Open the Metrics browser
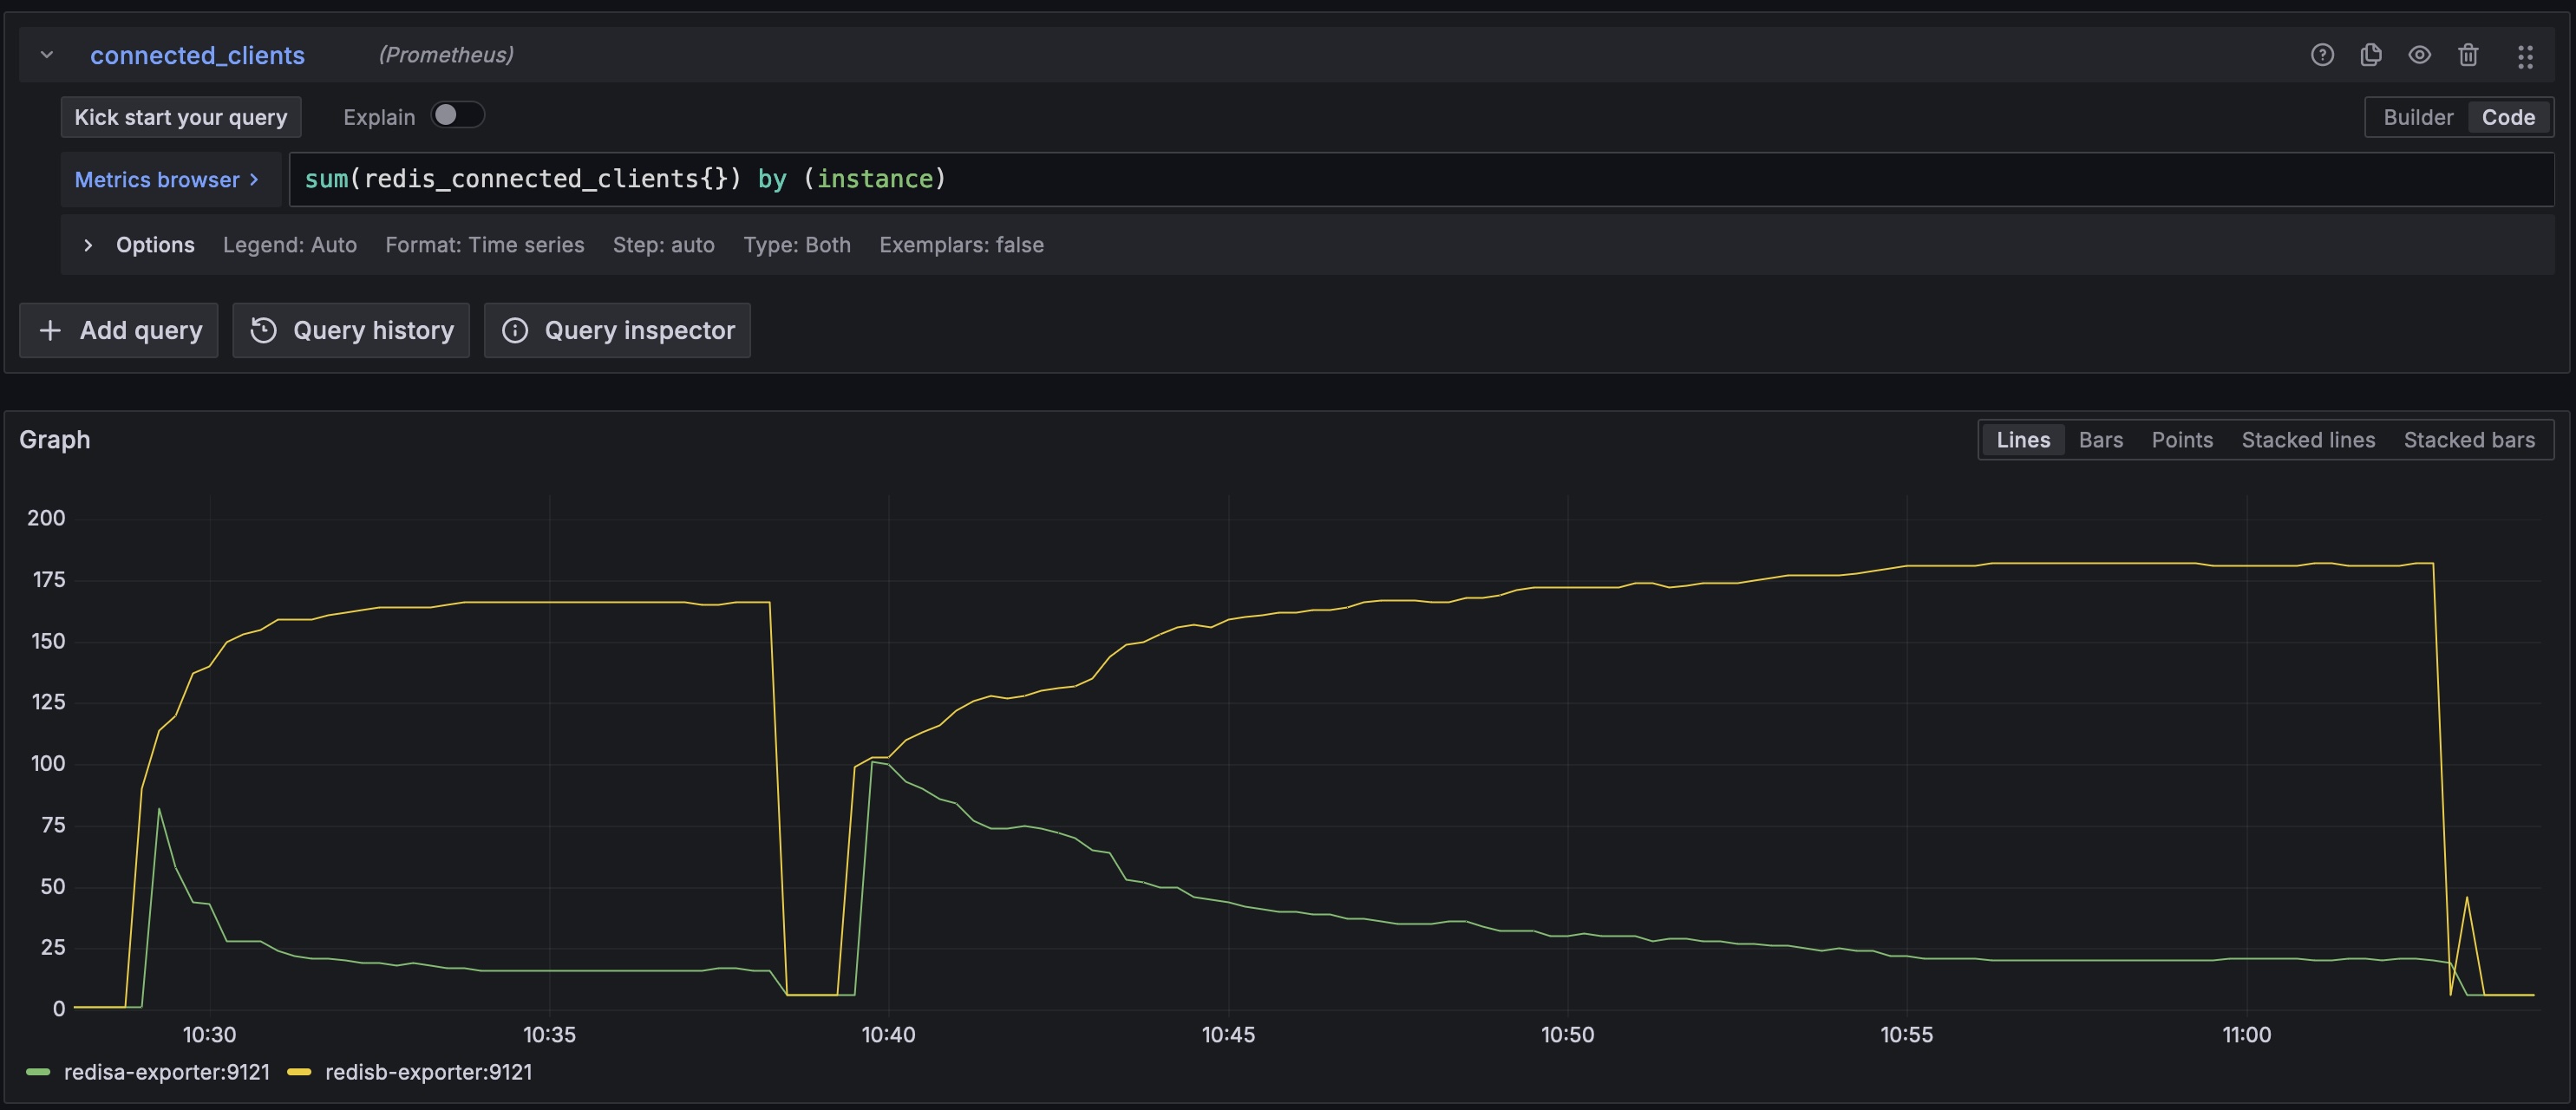Viewport: 2576px width, 1110px height. [x=166, y=180]
